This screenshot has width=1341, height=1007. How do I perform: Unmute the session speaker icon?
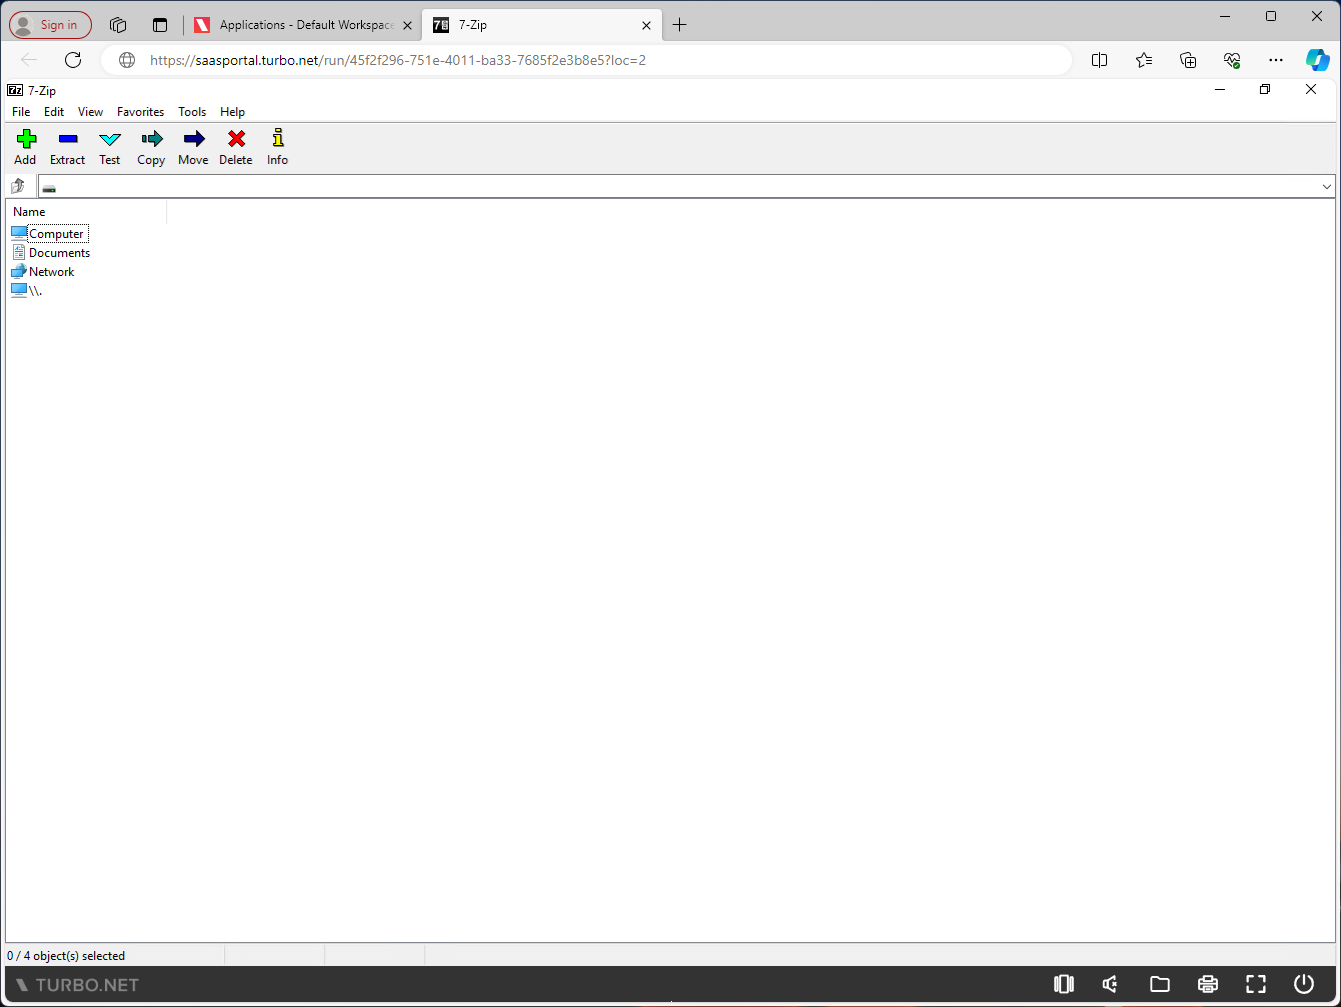(1110, 984)
